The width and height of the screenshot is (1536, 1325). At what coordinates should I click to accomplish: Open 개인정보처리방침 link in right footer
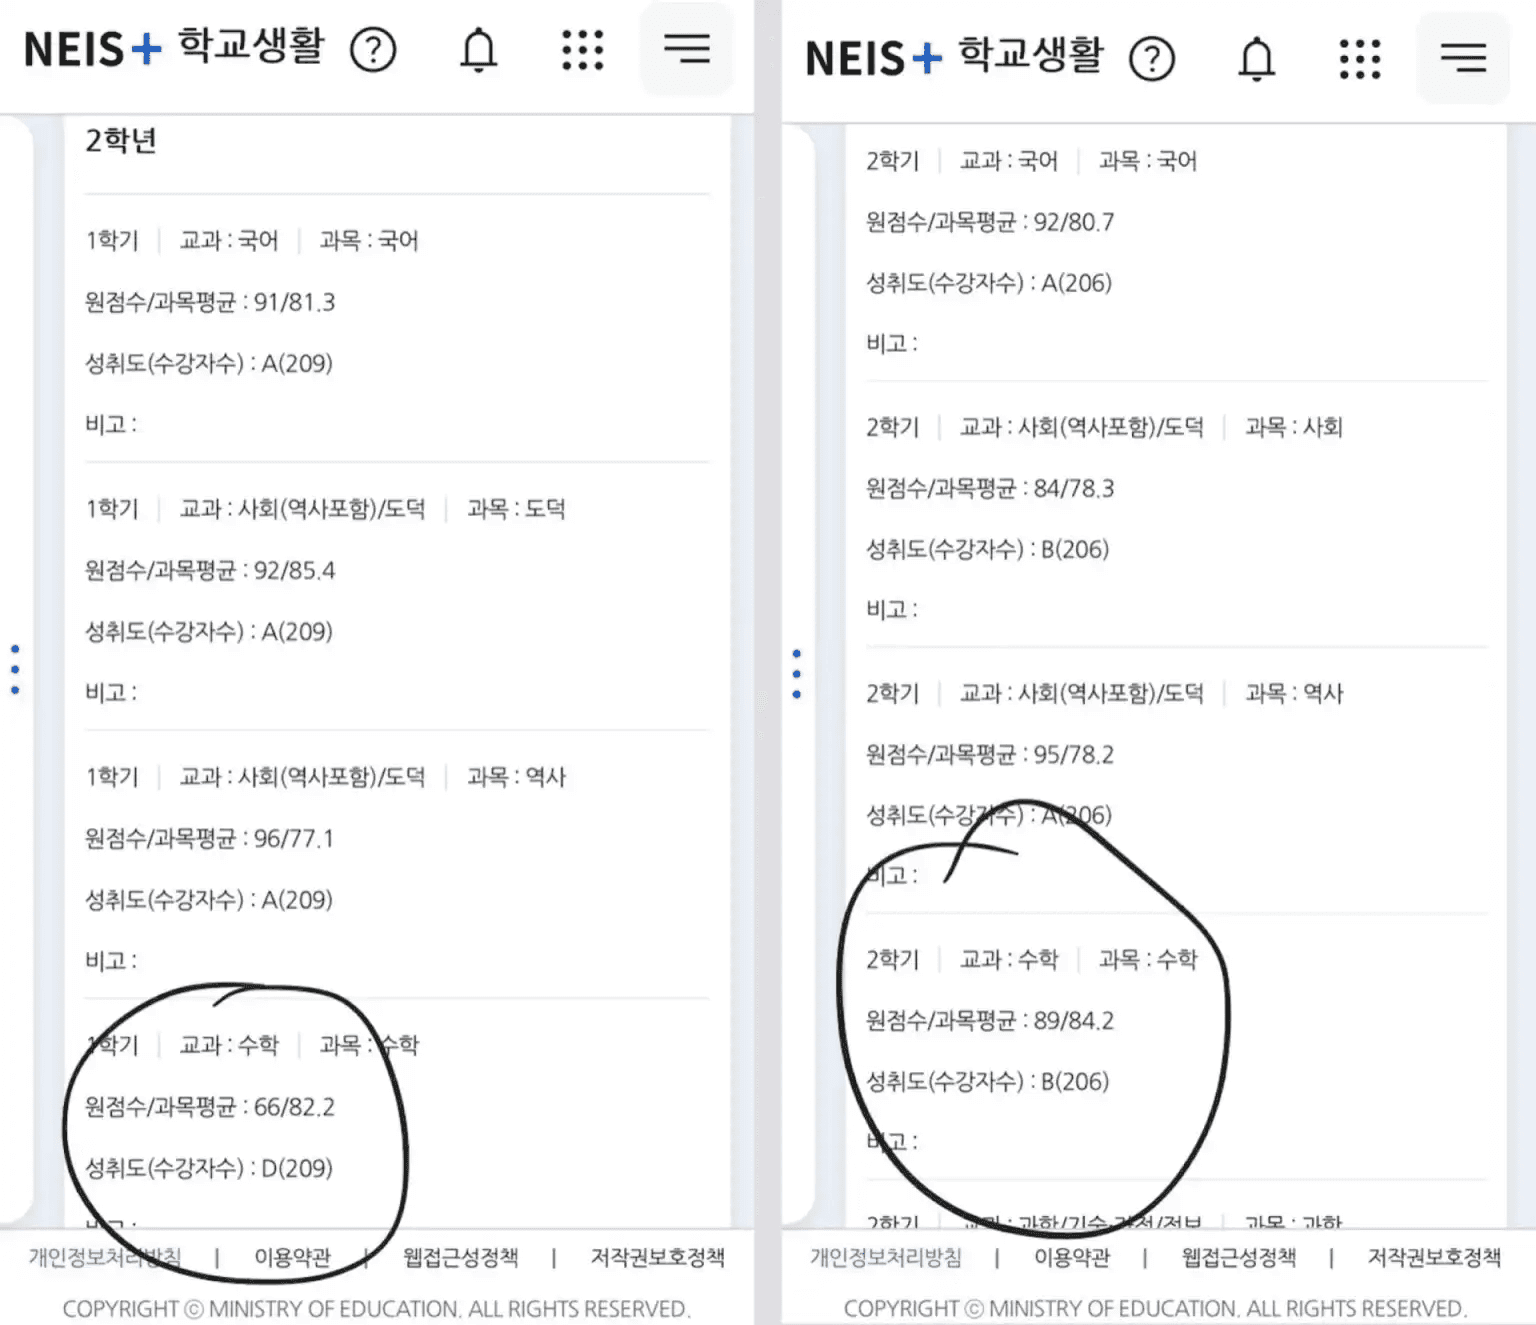pos(886,1257)
